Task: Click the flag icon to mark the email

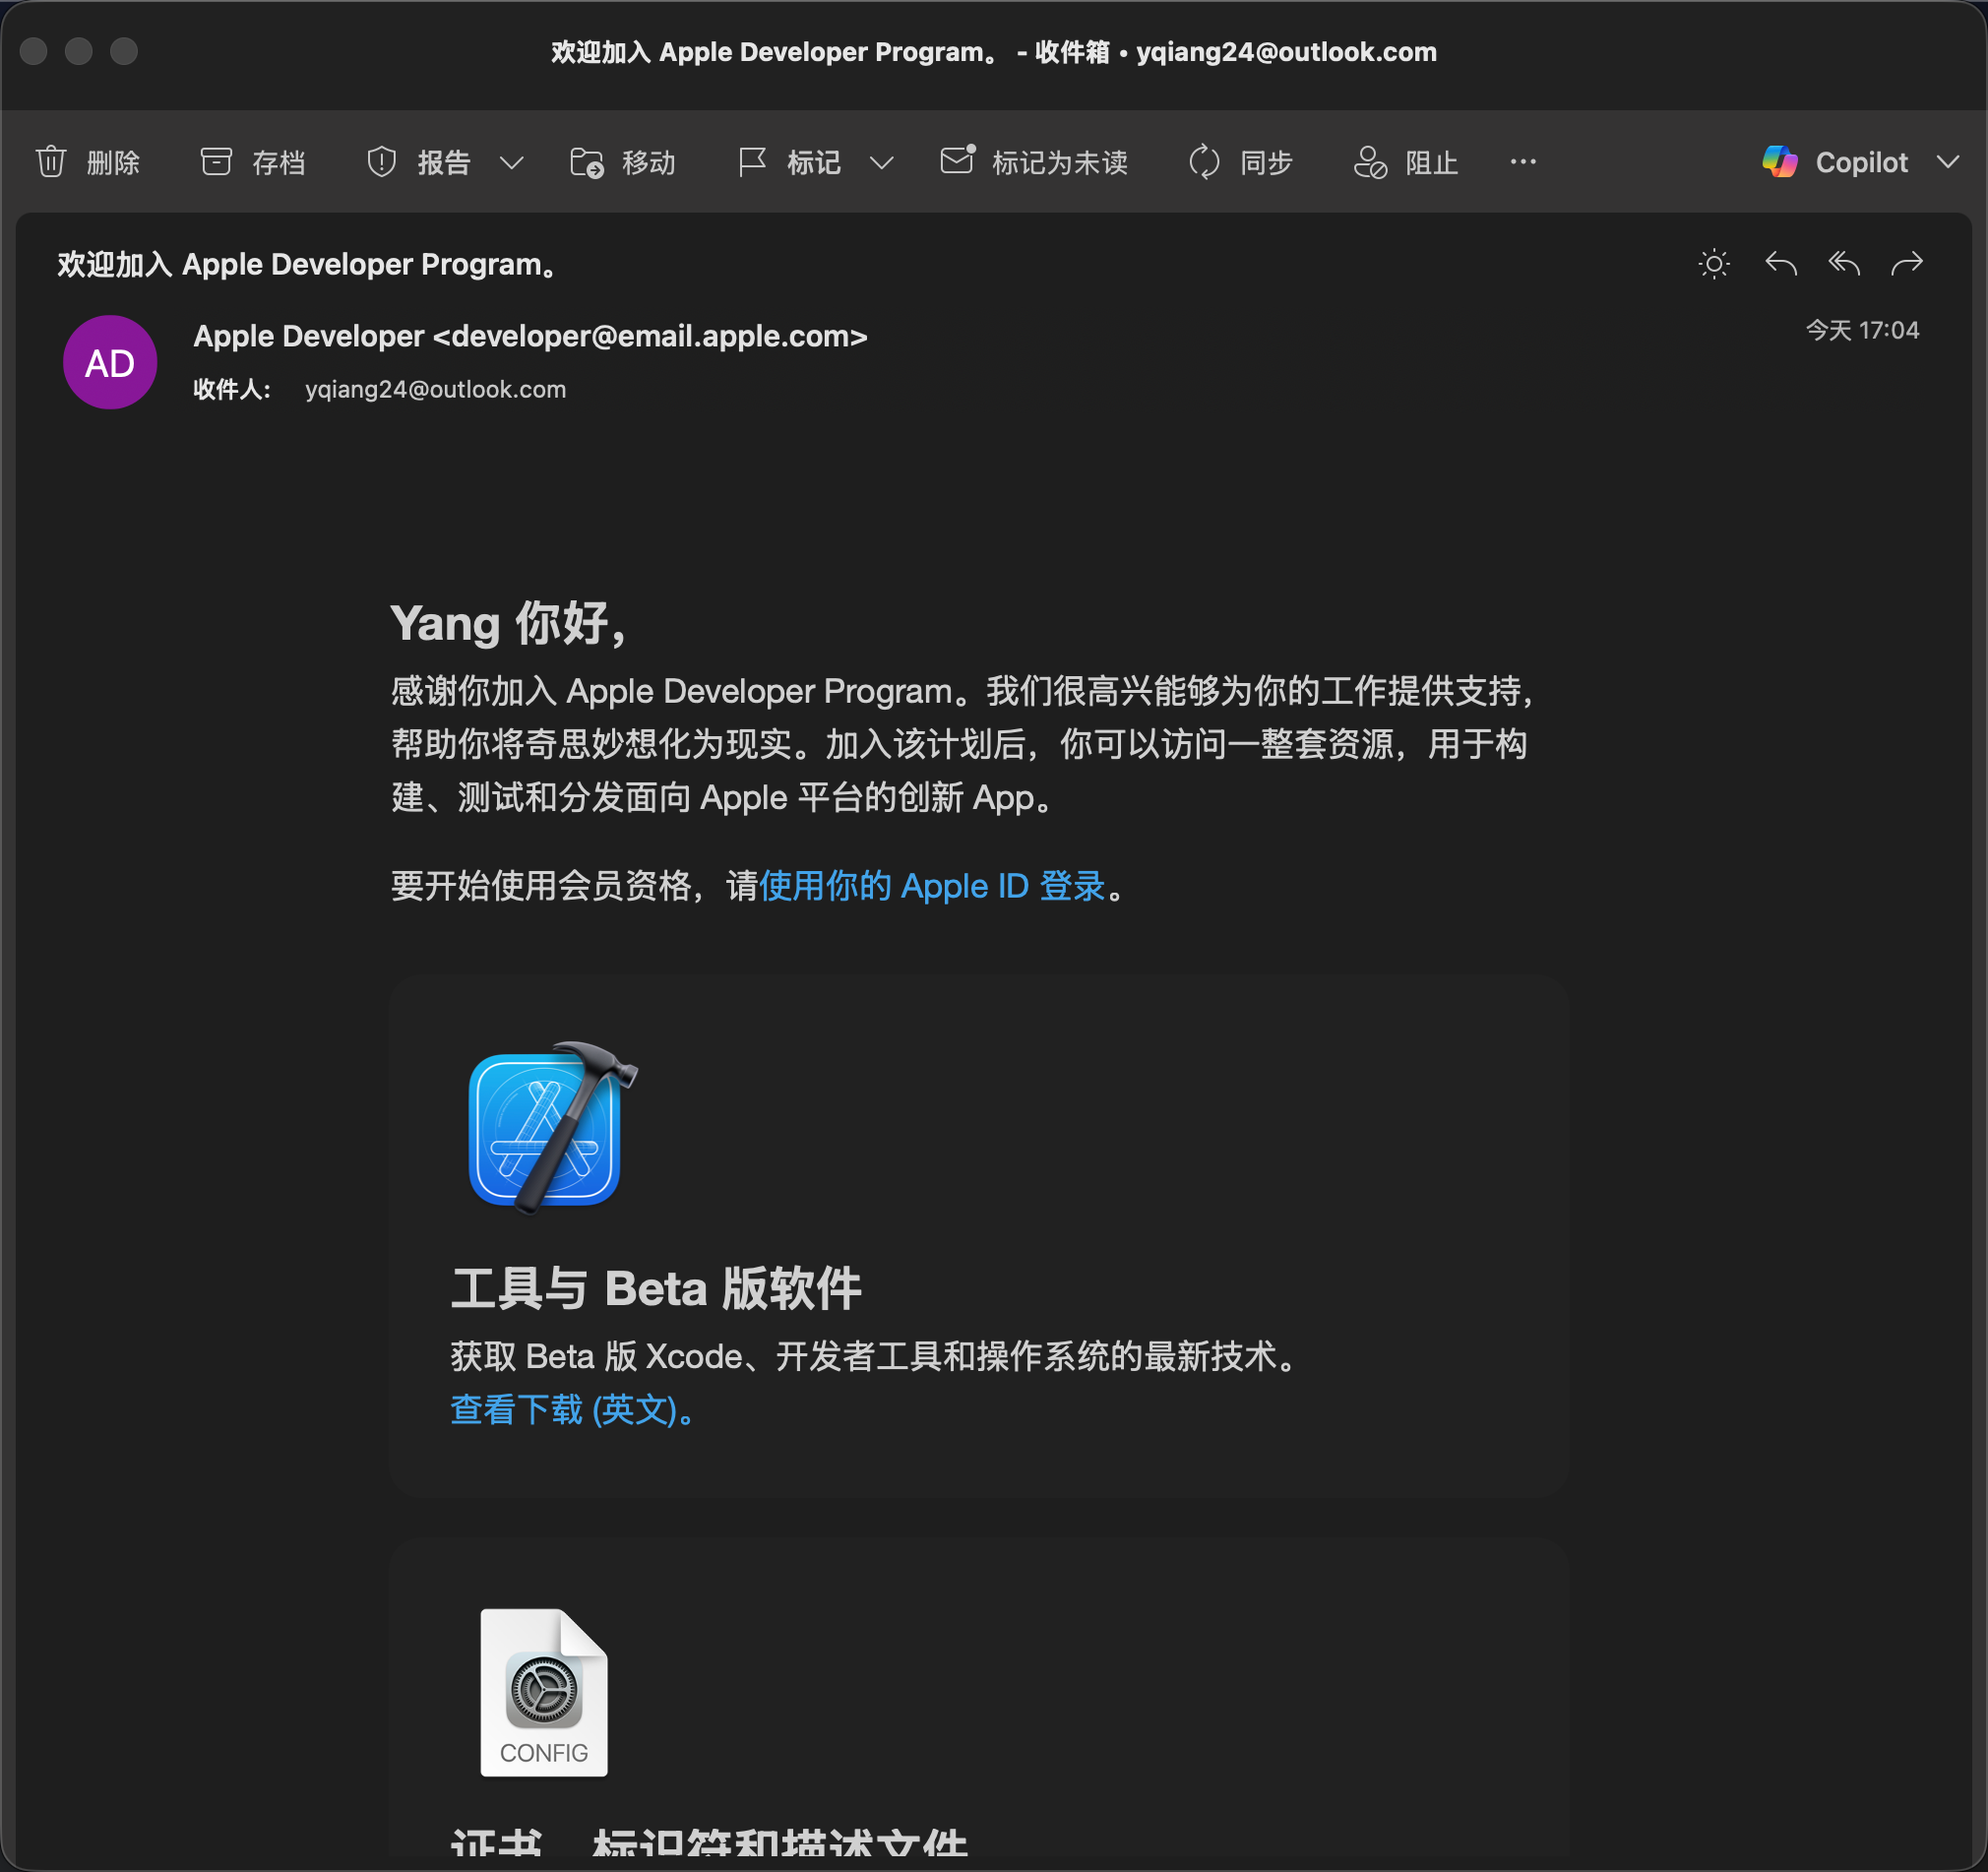Action: (752, 162)
